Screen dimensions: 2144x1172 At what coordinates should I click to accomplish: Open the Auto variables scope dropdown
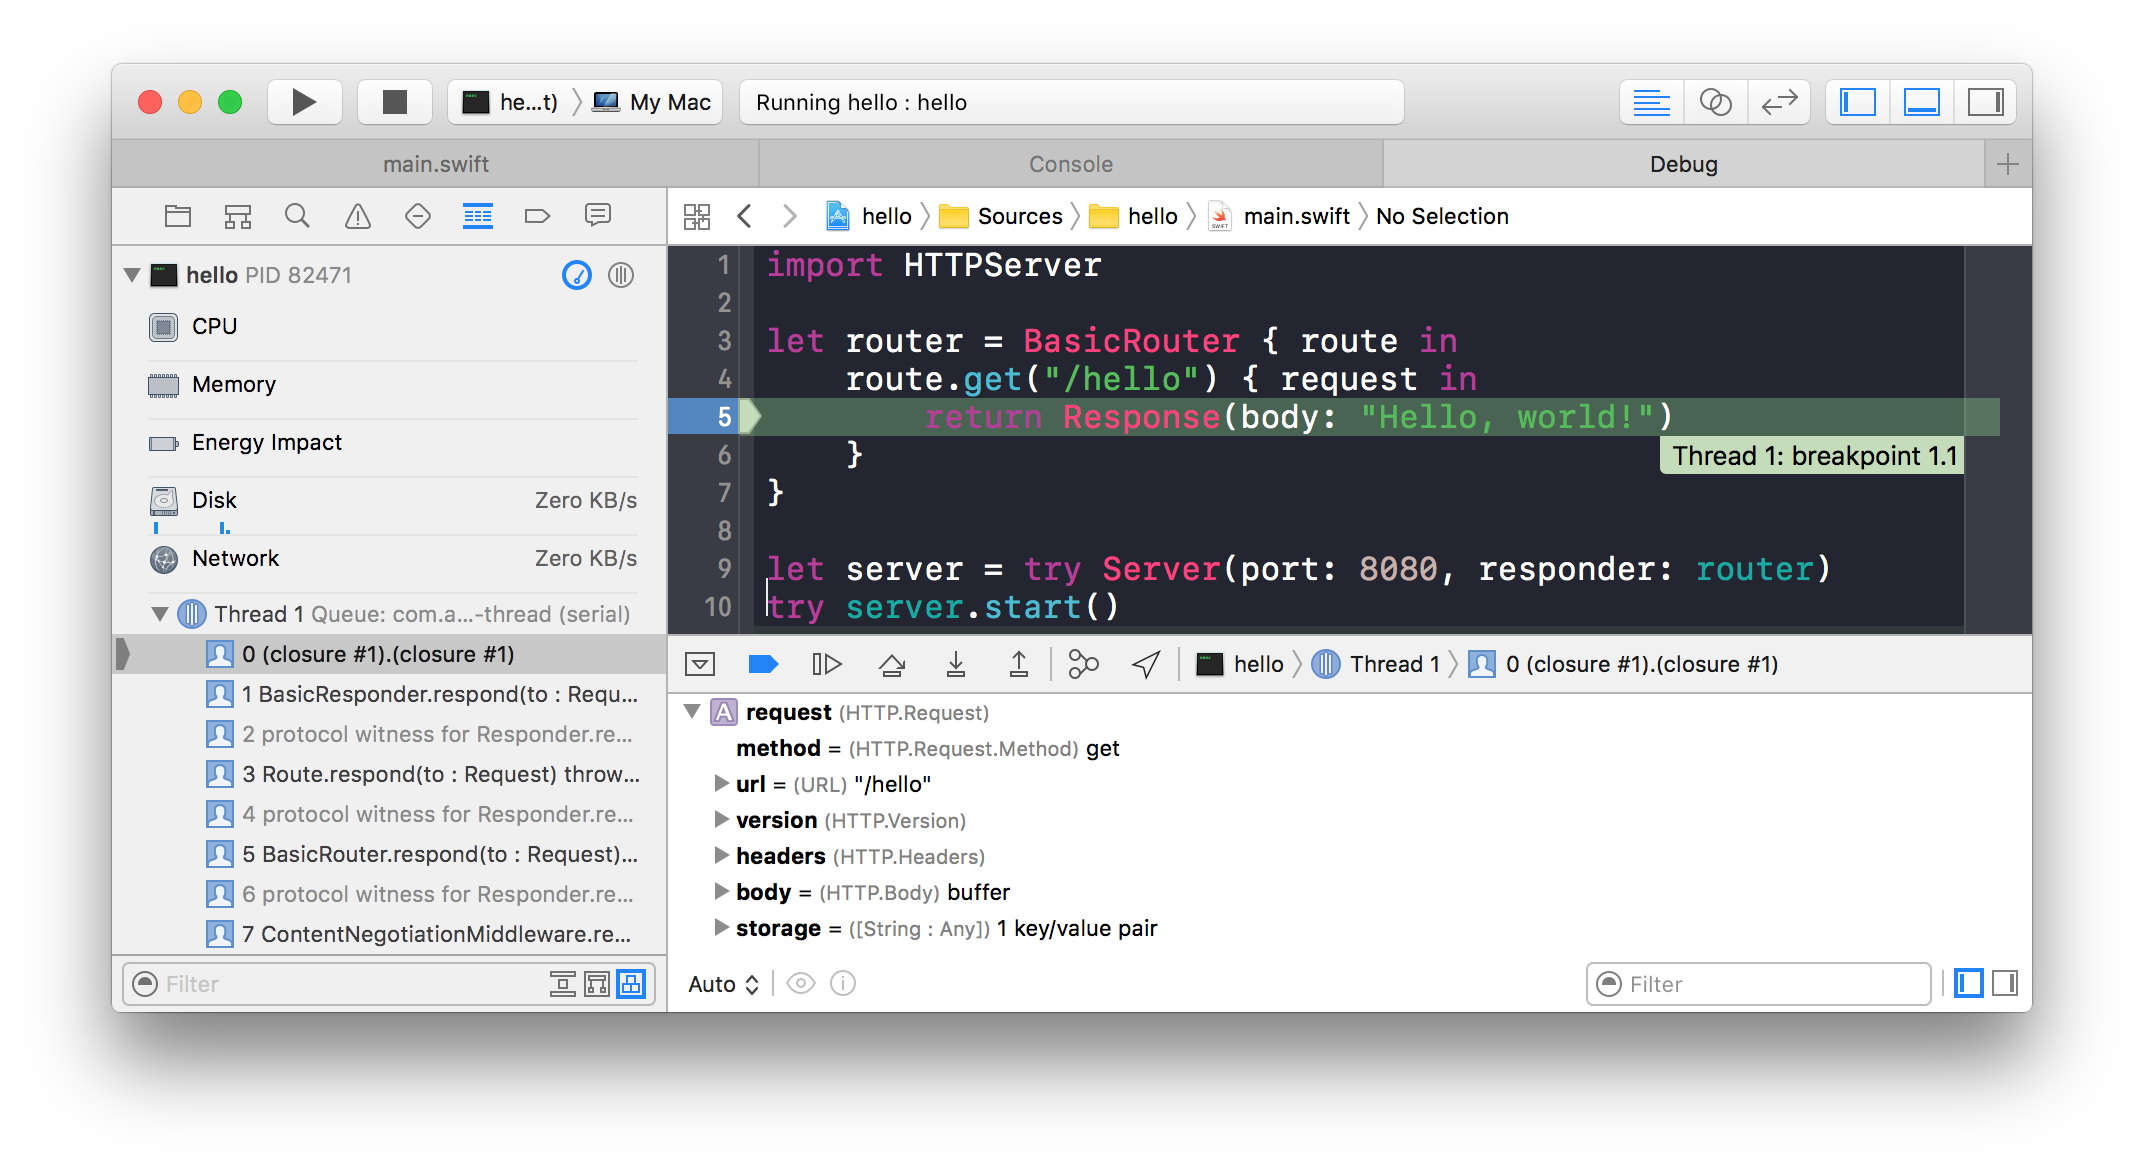[x=723, y=984]
